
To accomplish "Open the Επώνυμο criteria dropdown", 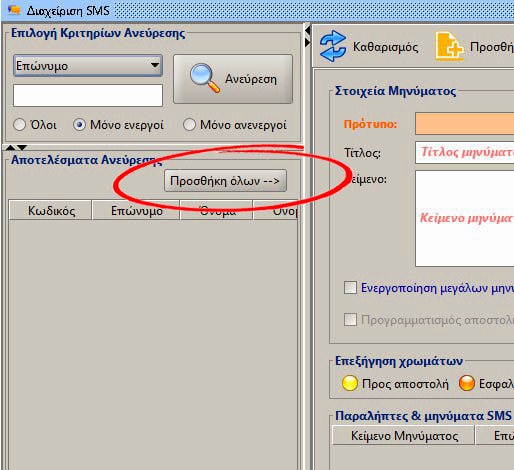I will click(88, 65).
